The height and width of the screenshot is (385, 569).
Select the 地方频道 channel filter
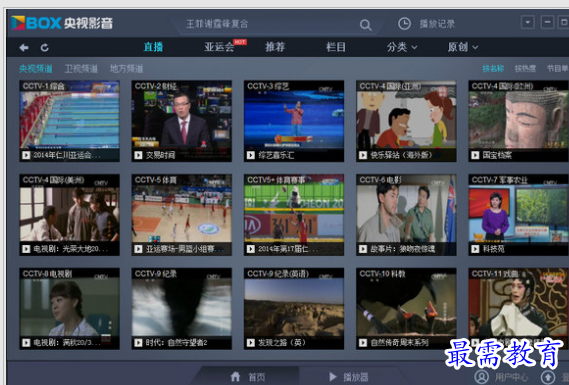tap(126, 69)
